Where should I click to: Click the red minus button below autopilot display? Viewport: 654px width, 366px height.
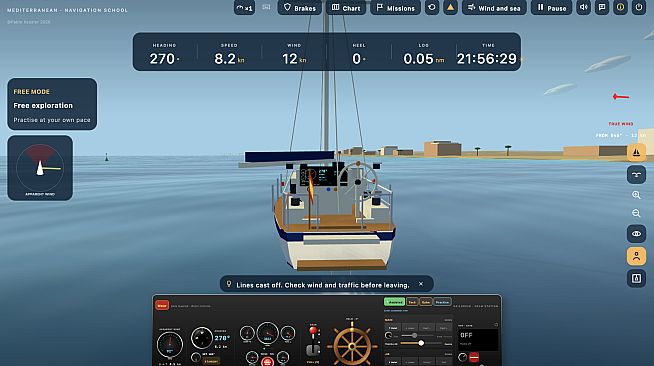click(474, 357)
